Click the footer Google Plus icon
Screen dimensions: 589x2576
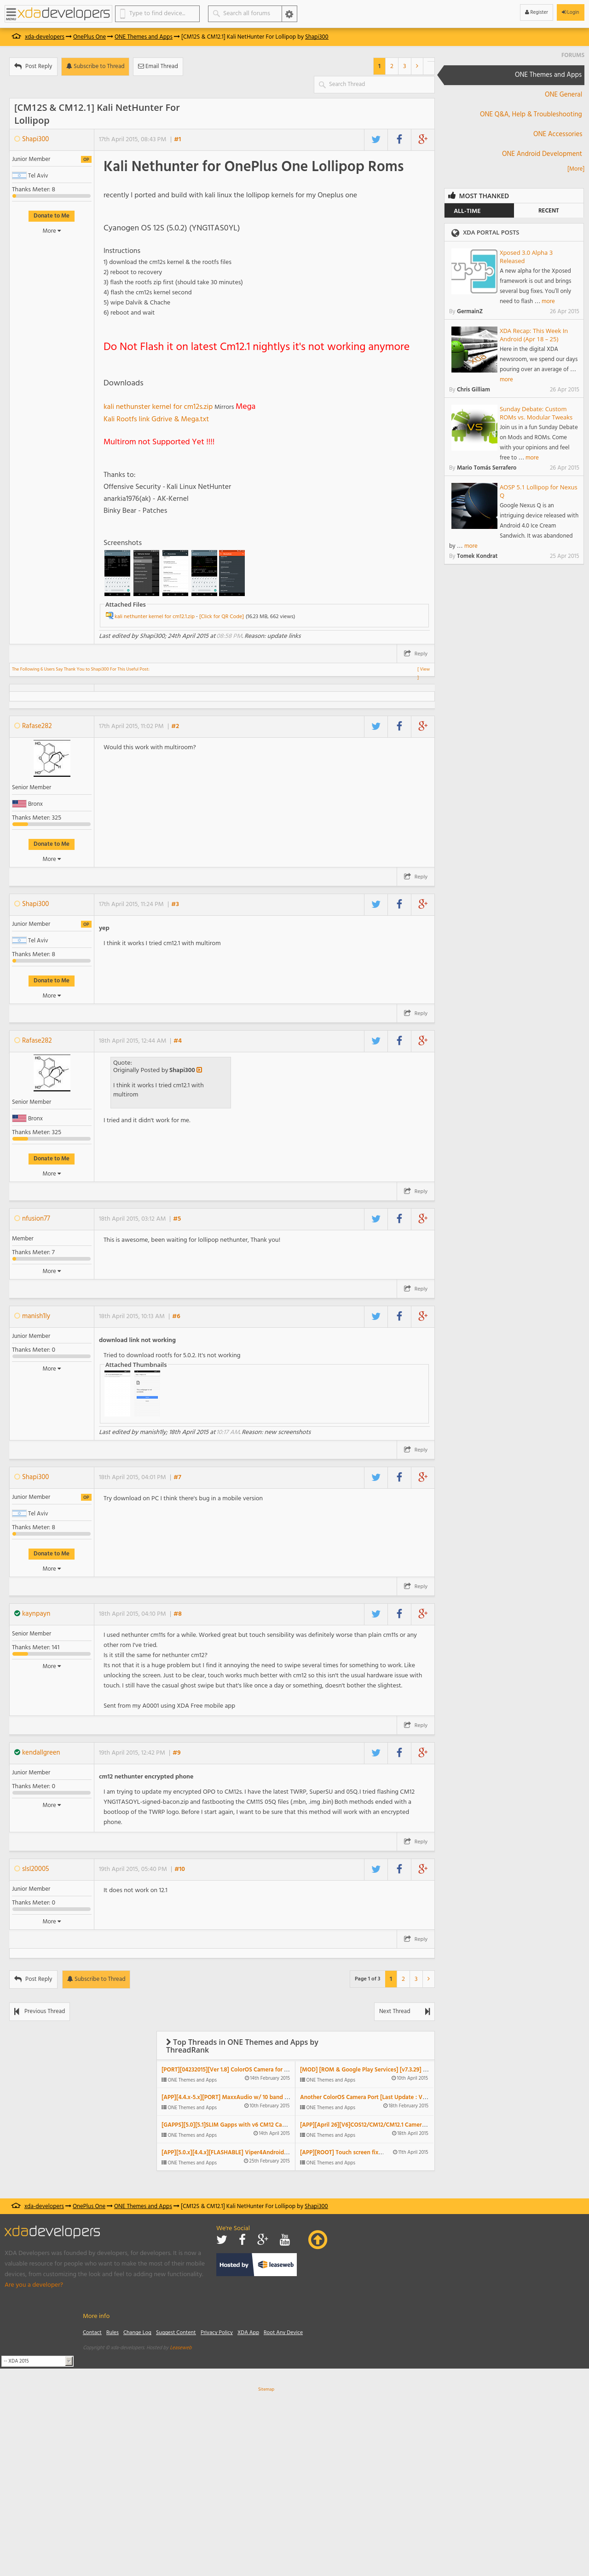click(263, 2239)
